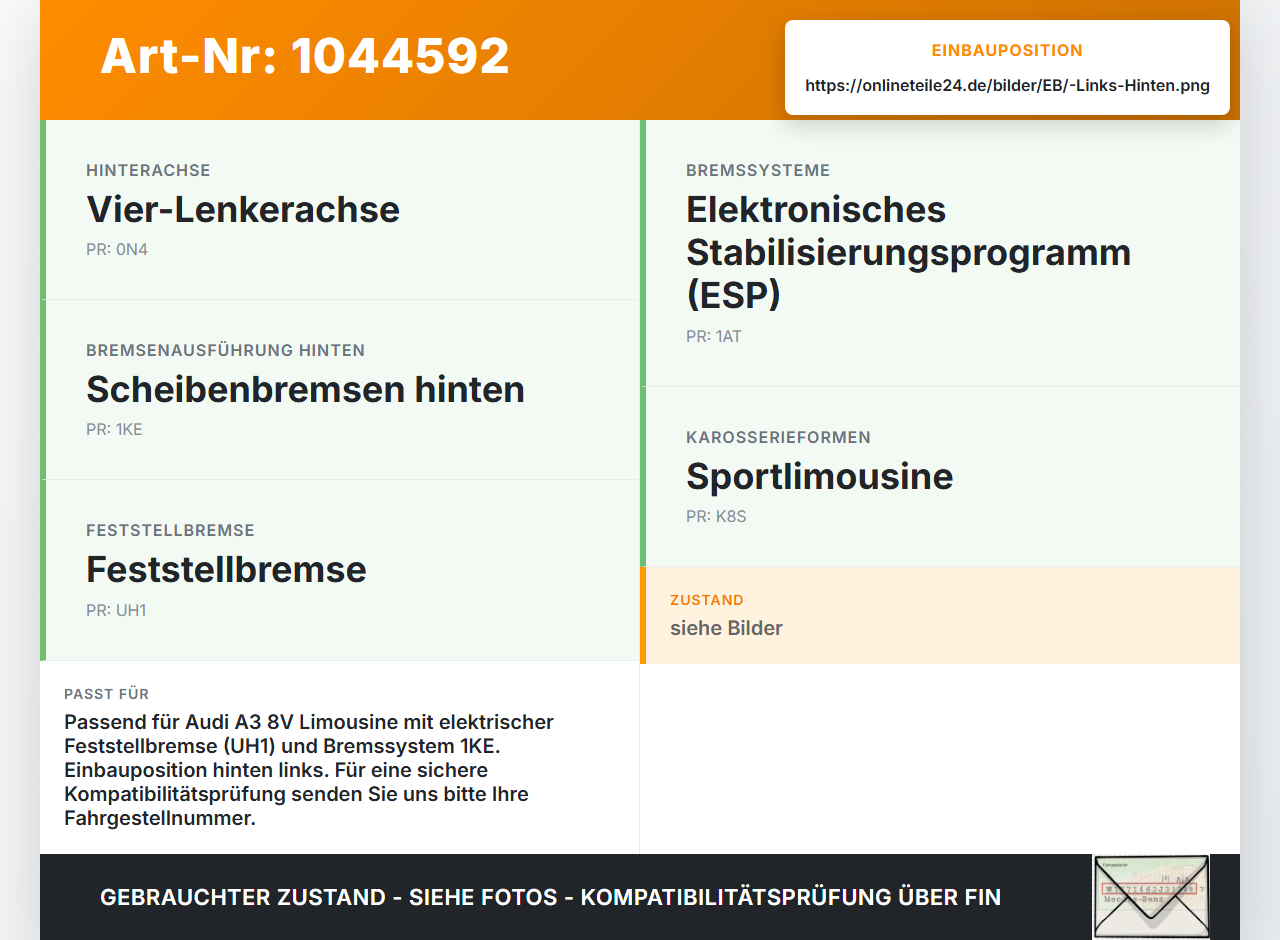Click the envelope icon in the footer
The height and width of the screenshot is (940, 1280).
[1151, 897]
